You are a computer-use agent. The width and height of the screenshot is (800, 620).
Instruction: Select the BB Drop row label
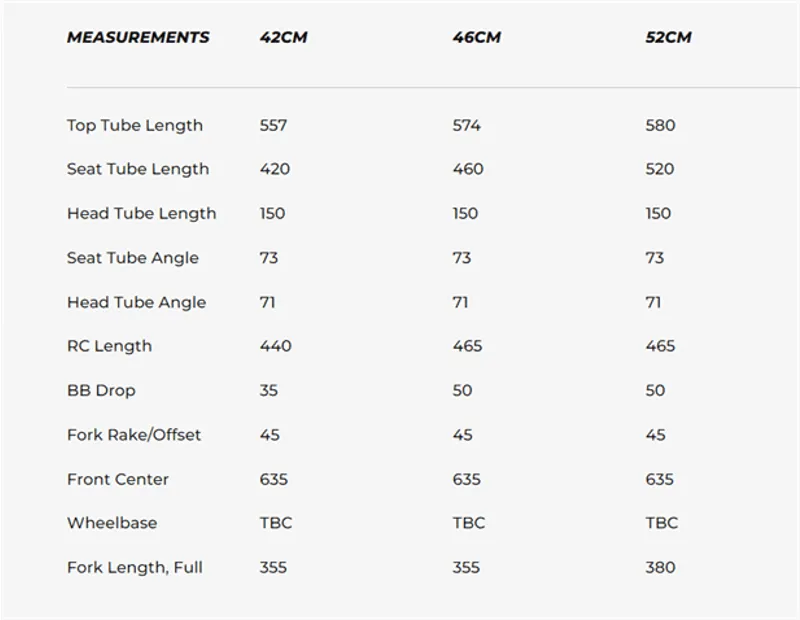coord(101,390)
